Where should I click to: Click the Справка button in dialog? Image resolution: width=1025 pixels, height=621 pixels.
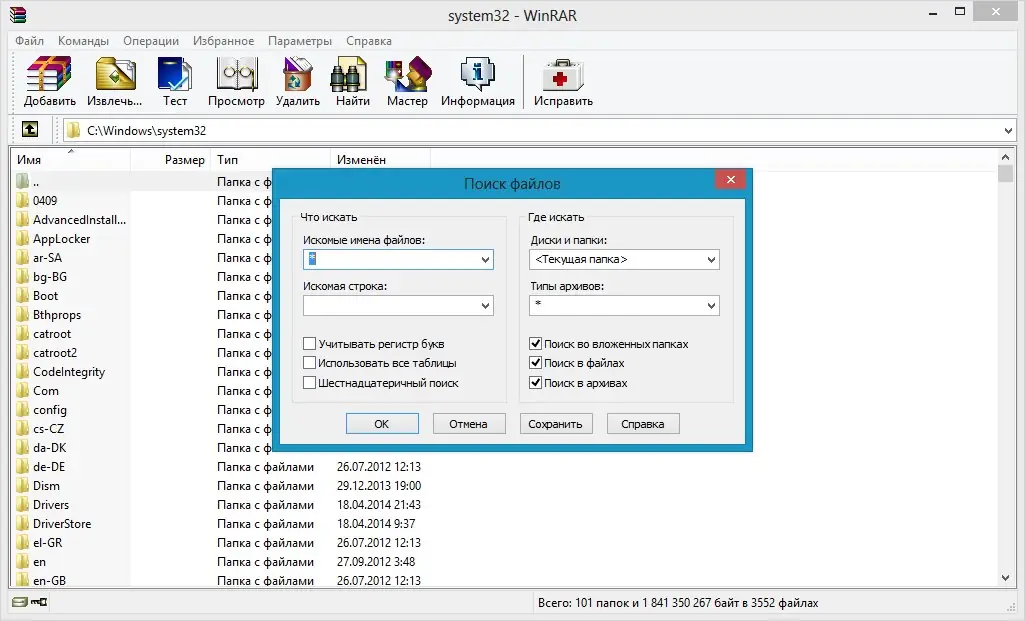643,424
